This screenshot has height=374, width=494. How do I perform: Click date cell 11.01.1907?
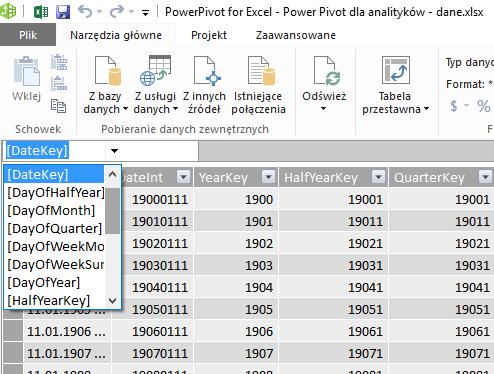[66, 354]
